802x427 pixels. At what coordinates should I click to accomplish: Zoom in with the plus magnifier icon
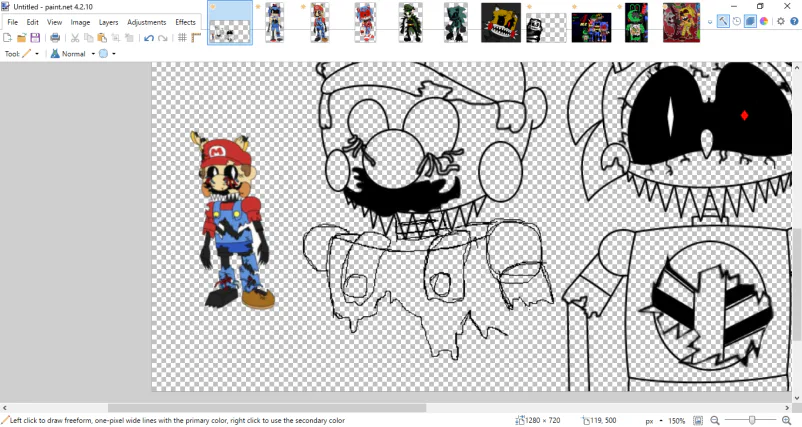coord(787,421)
